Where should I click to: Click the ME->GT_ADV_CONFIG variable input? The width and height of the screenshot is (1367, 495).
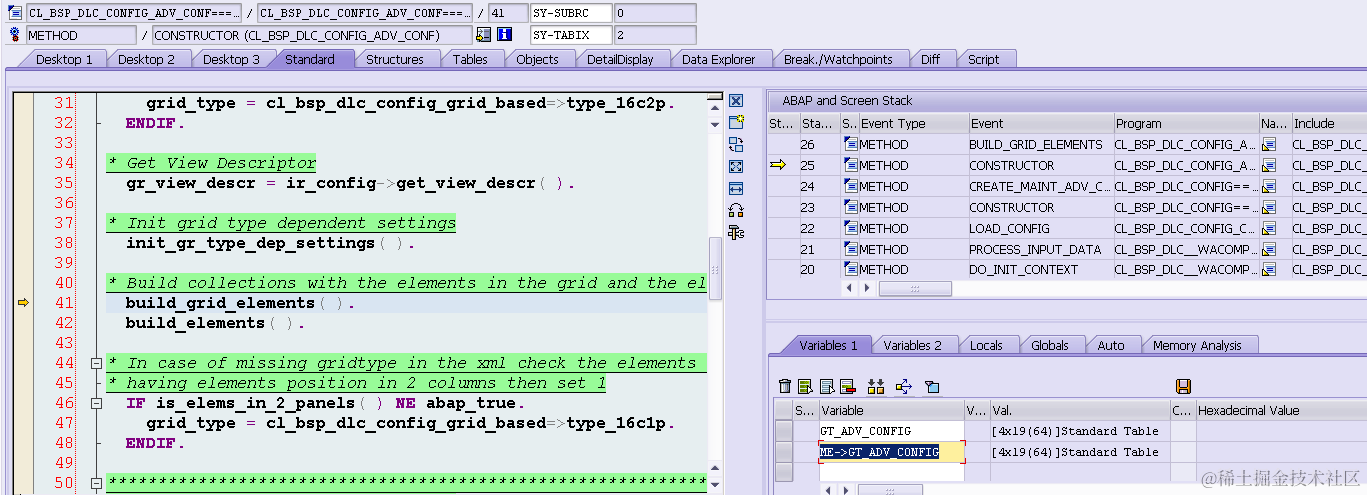point(891,452)
